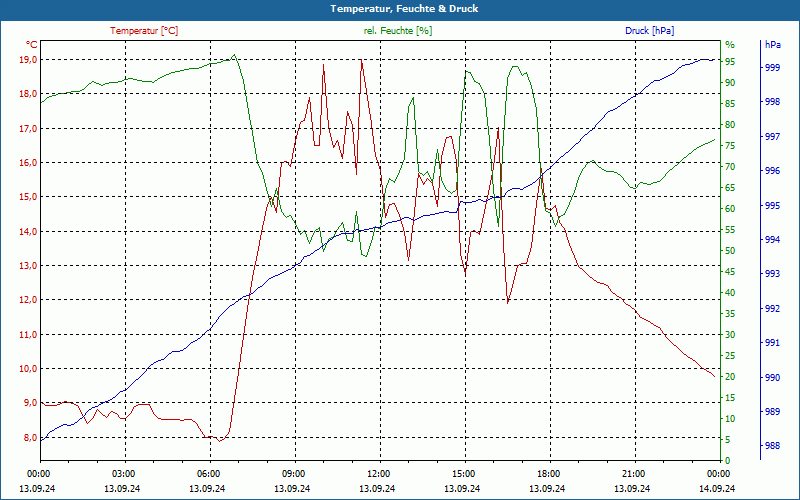
Task: Click the '95' humidity axis value
Action: (730, 62)
